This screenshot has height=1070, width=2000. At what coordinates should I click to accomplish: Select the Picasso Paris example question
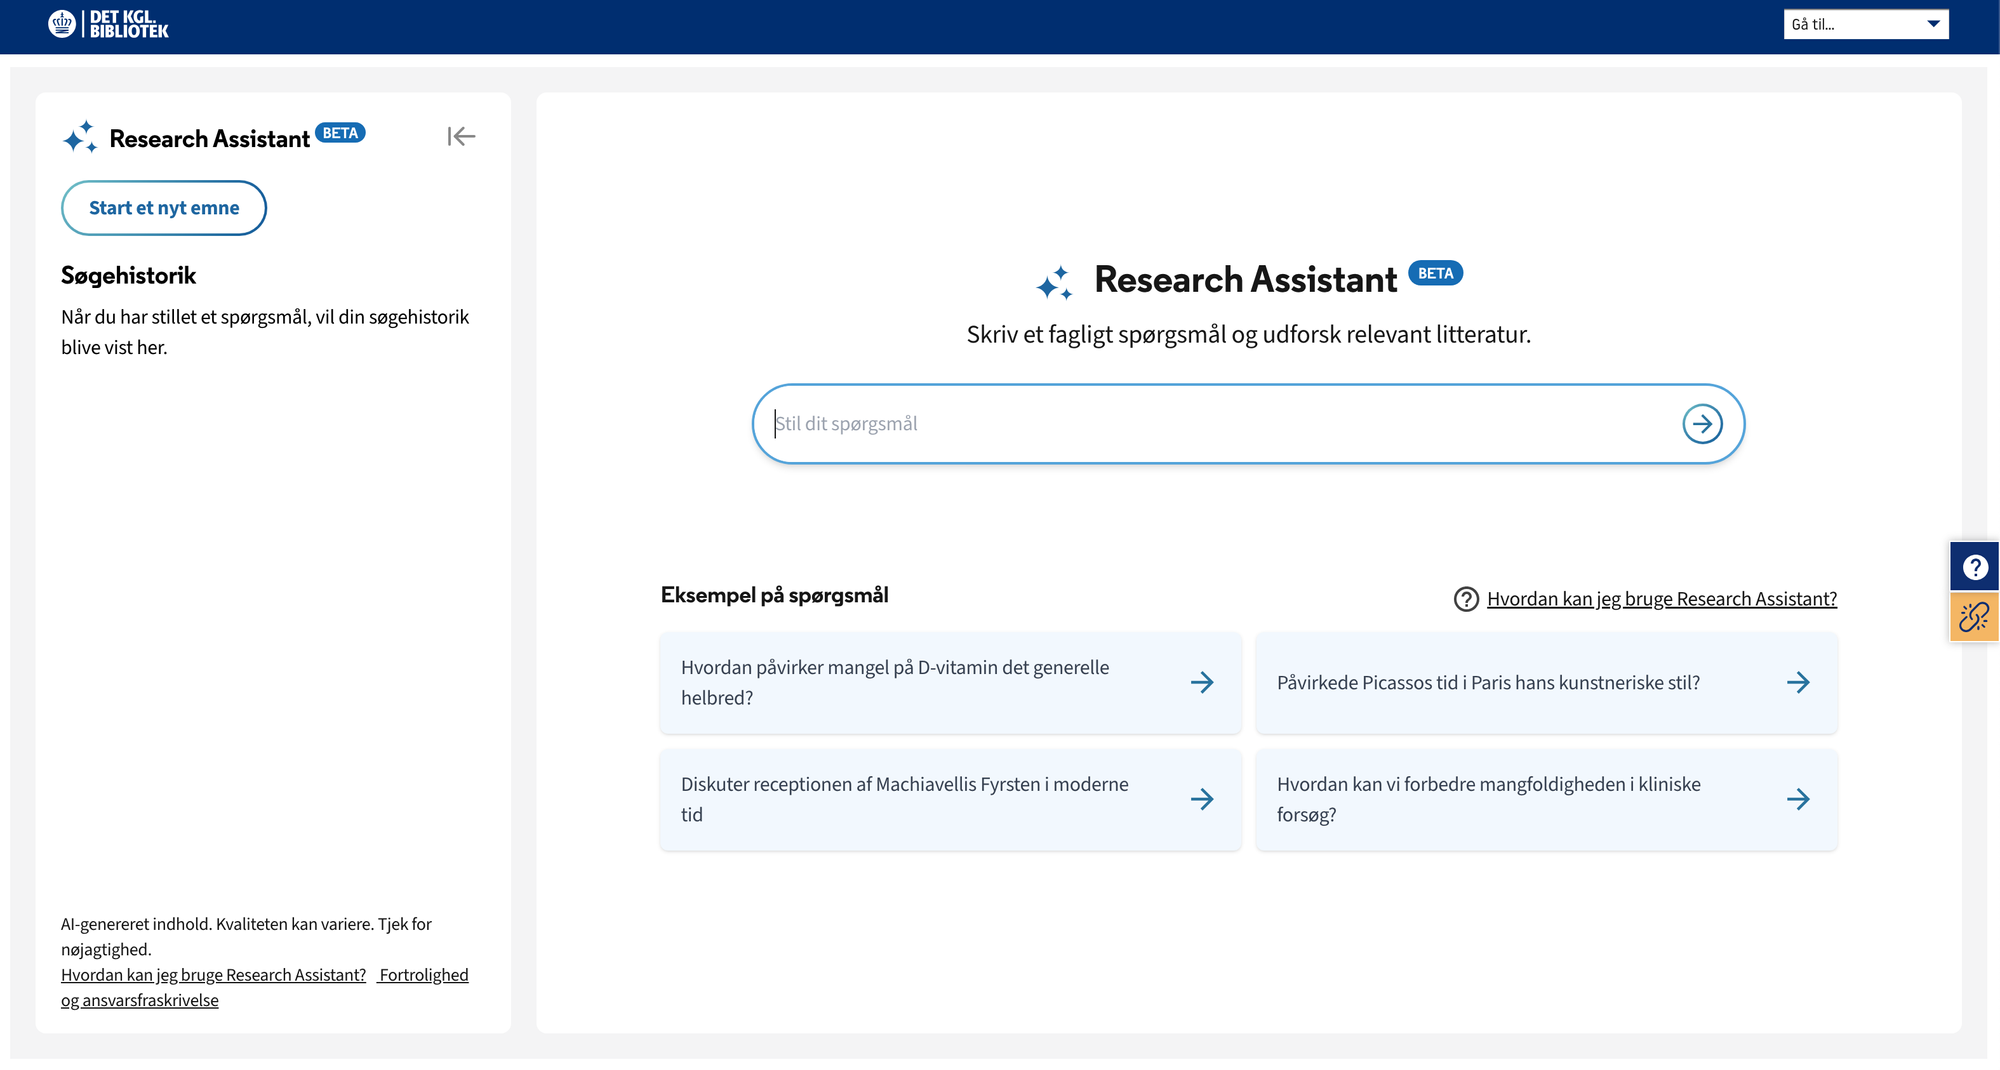[1546, 683]
